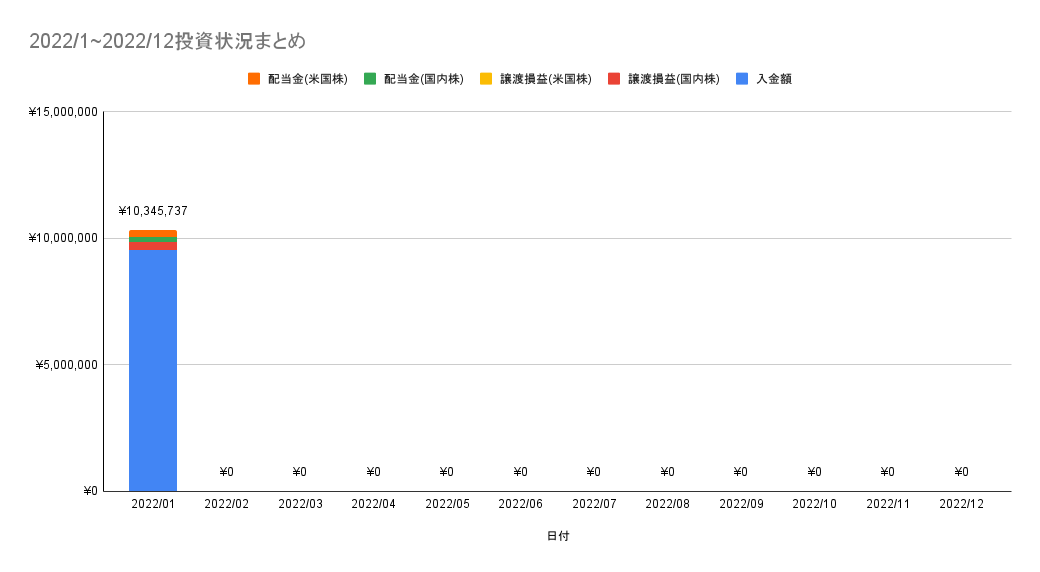Viewport: 1040px width, 572px height.
Task: Click the ¥0 data label above 2022/02
Action: tap(227, 472)
